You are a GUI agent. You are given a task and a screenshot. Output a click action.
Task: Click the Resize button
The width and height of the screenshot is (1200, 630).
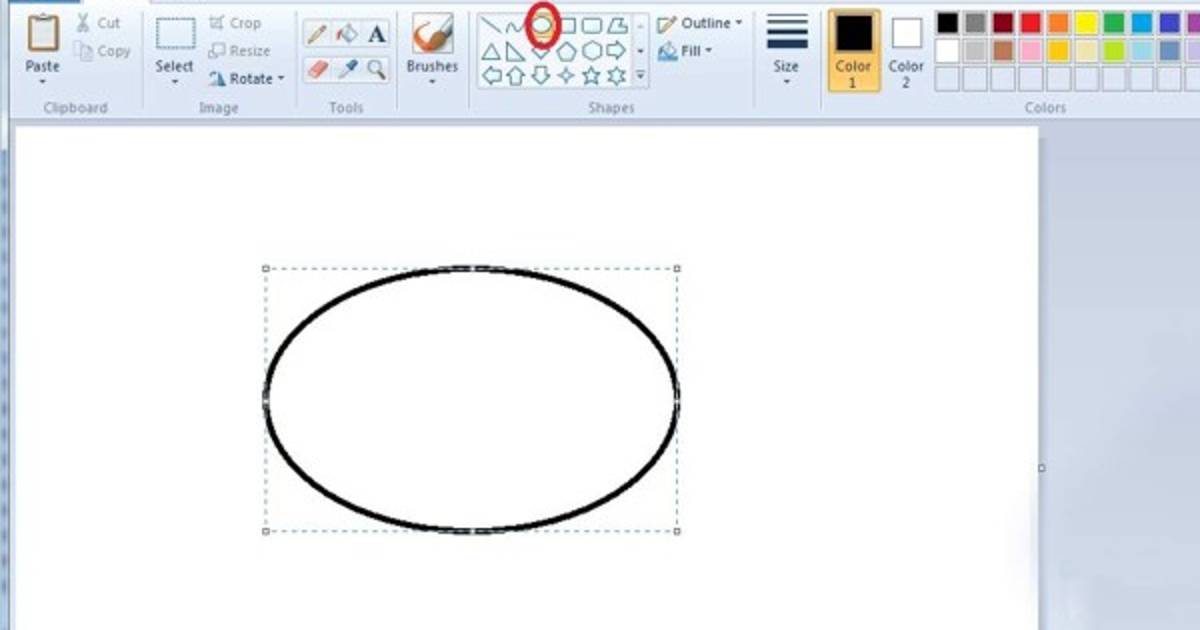239,50
